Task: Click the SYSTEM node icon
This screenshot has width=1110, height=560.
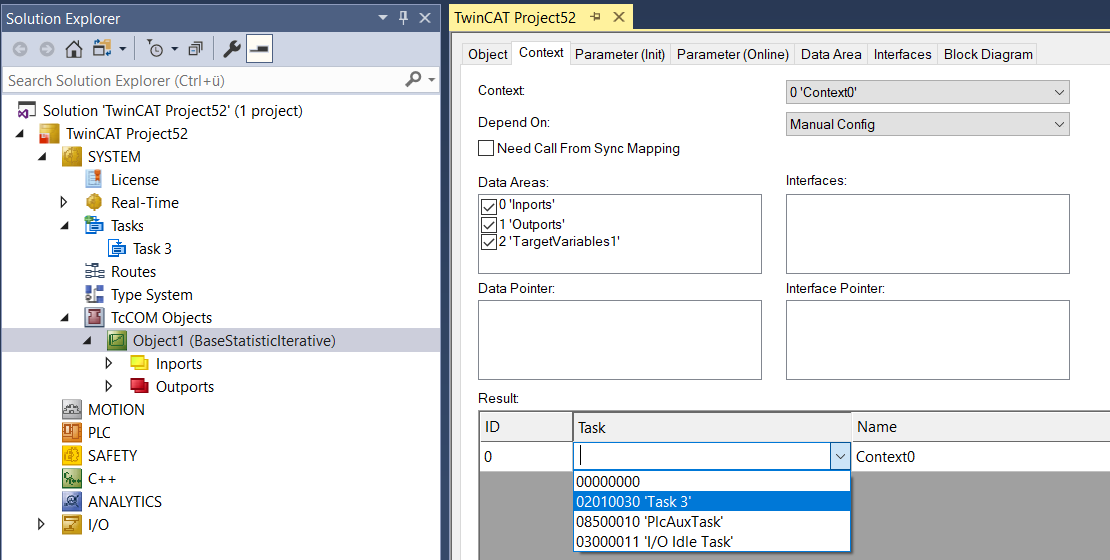Action: (x=72, y=156)
